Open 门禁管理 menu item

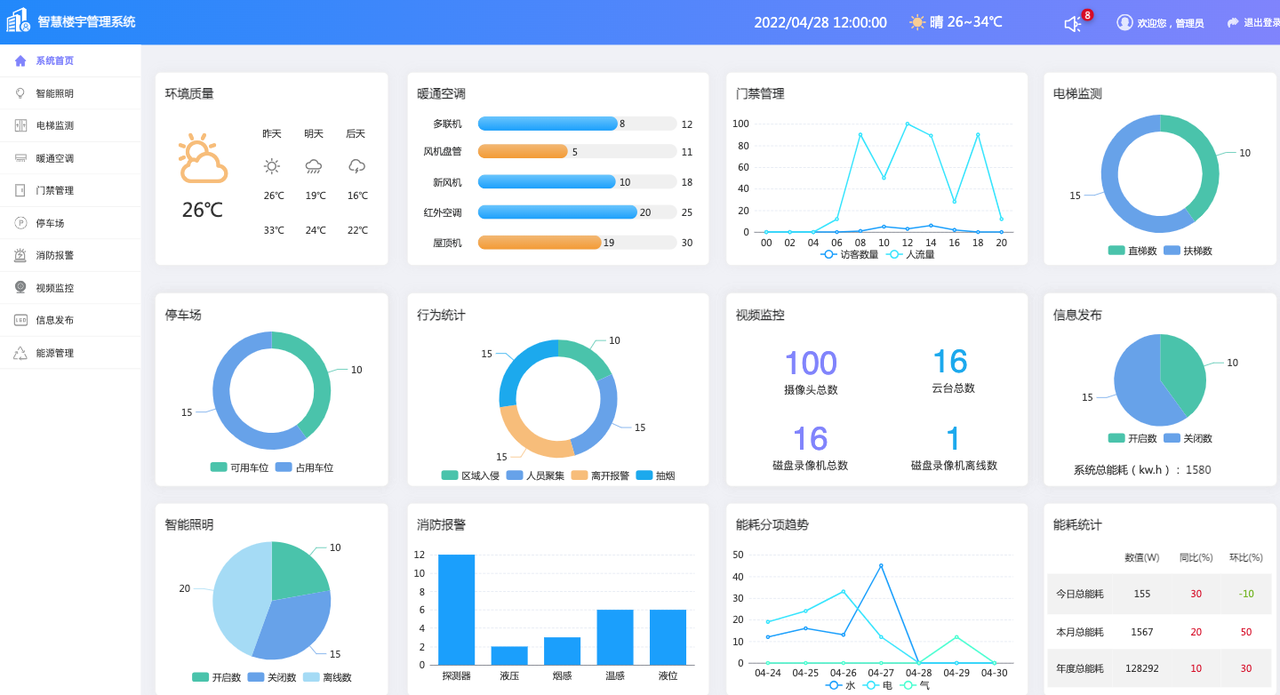pos(70,190)
